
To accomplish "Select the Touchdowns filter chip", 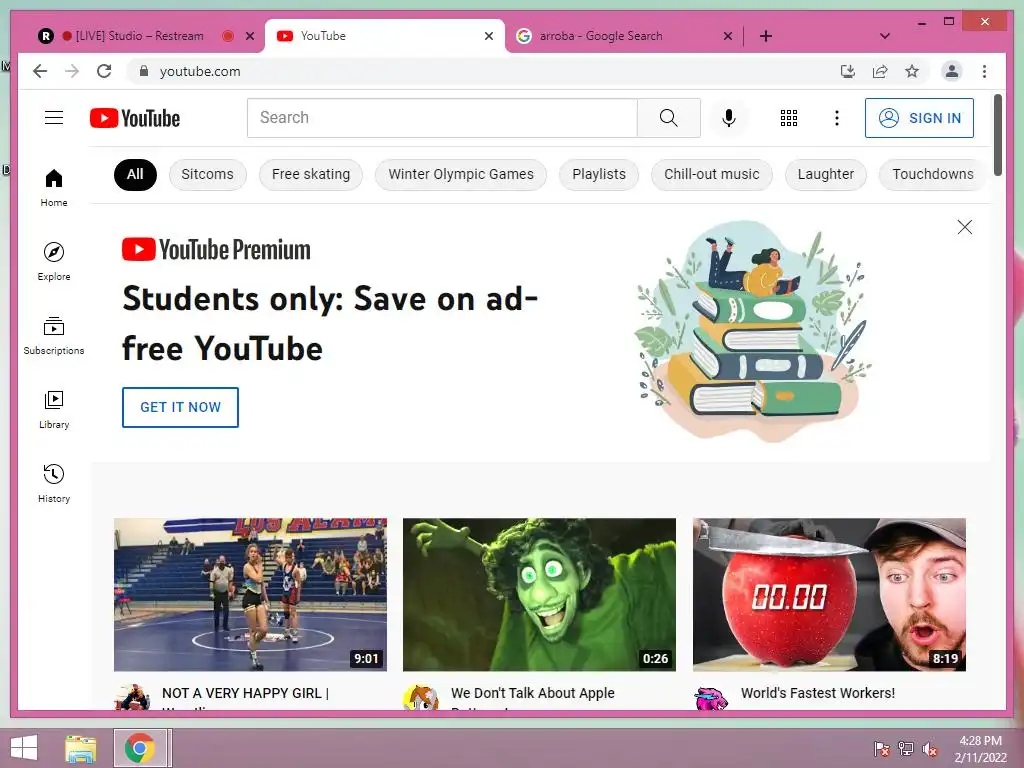I will 933,174.
